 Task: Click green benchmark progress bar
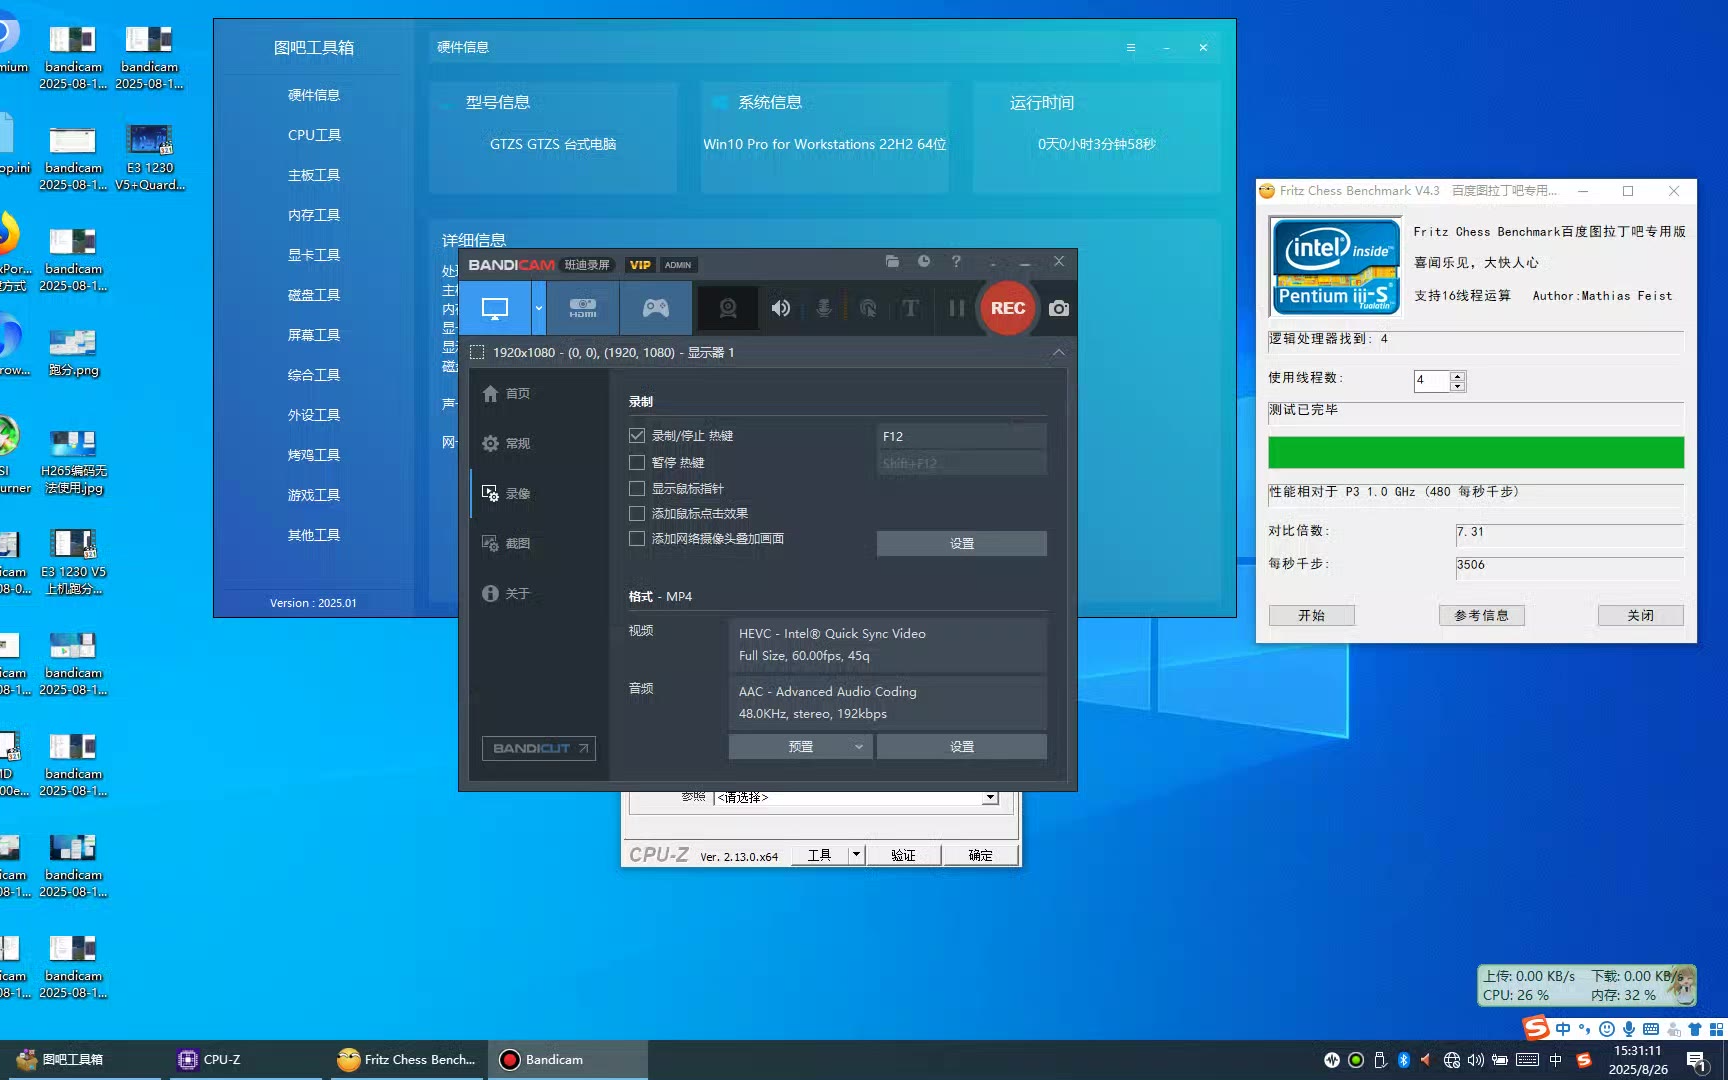(x=1476, y=452)
